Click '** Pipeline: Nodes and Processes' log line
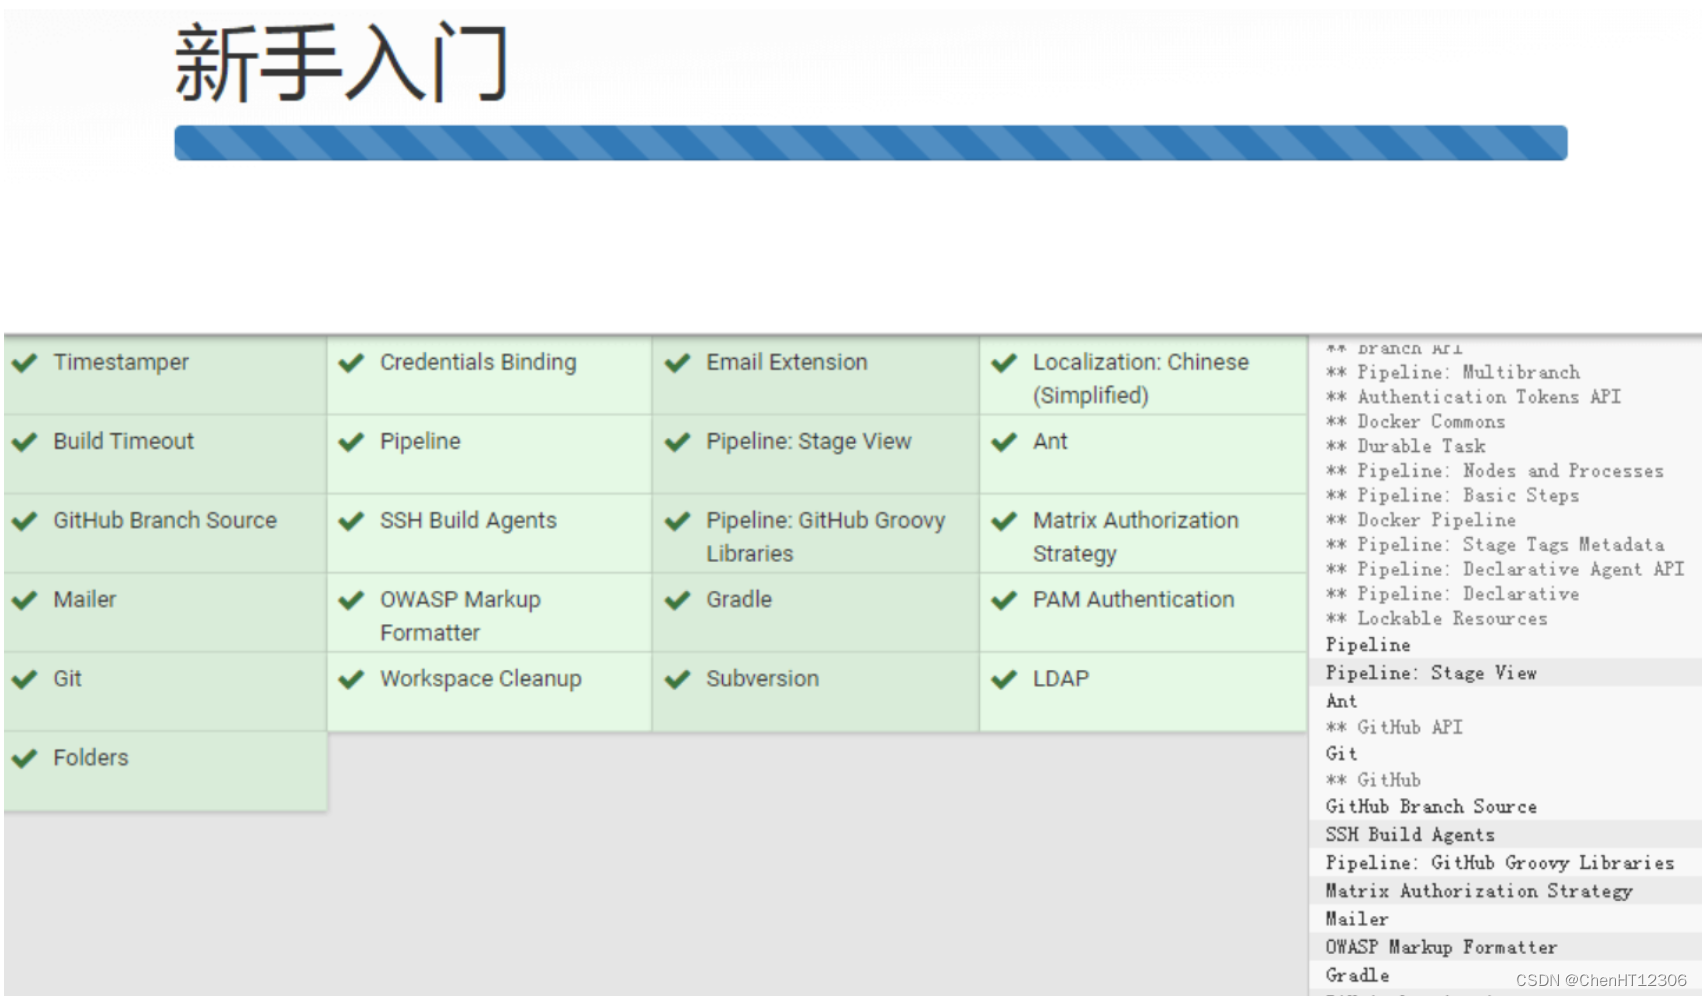This screenshot has height=996, width=1702. coord(1495,471)
